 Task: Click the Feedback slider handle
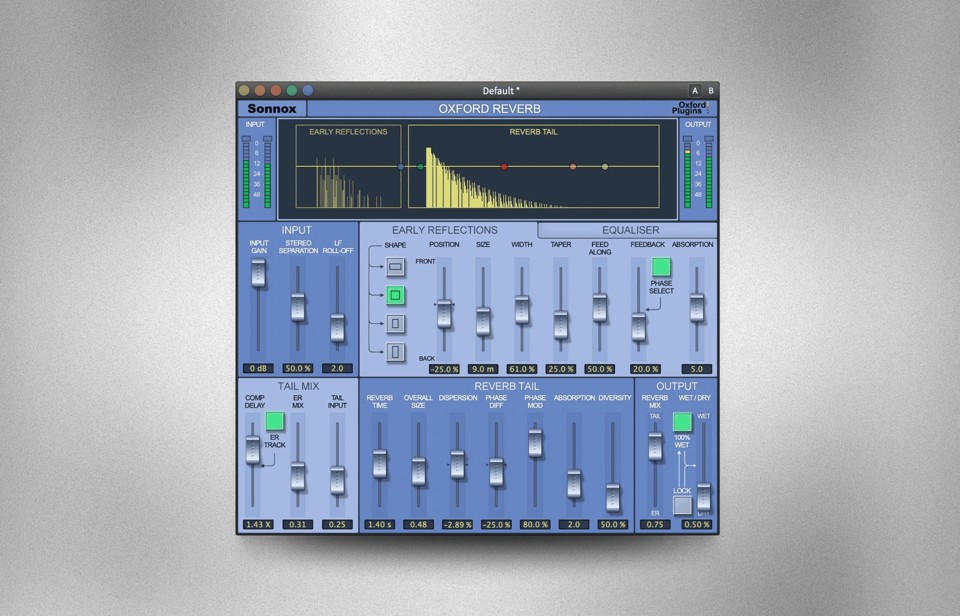click(639, 326)
